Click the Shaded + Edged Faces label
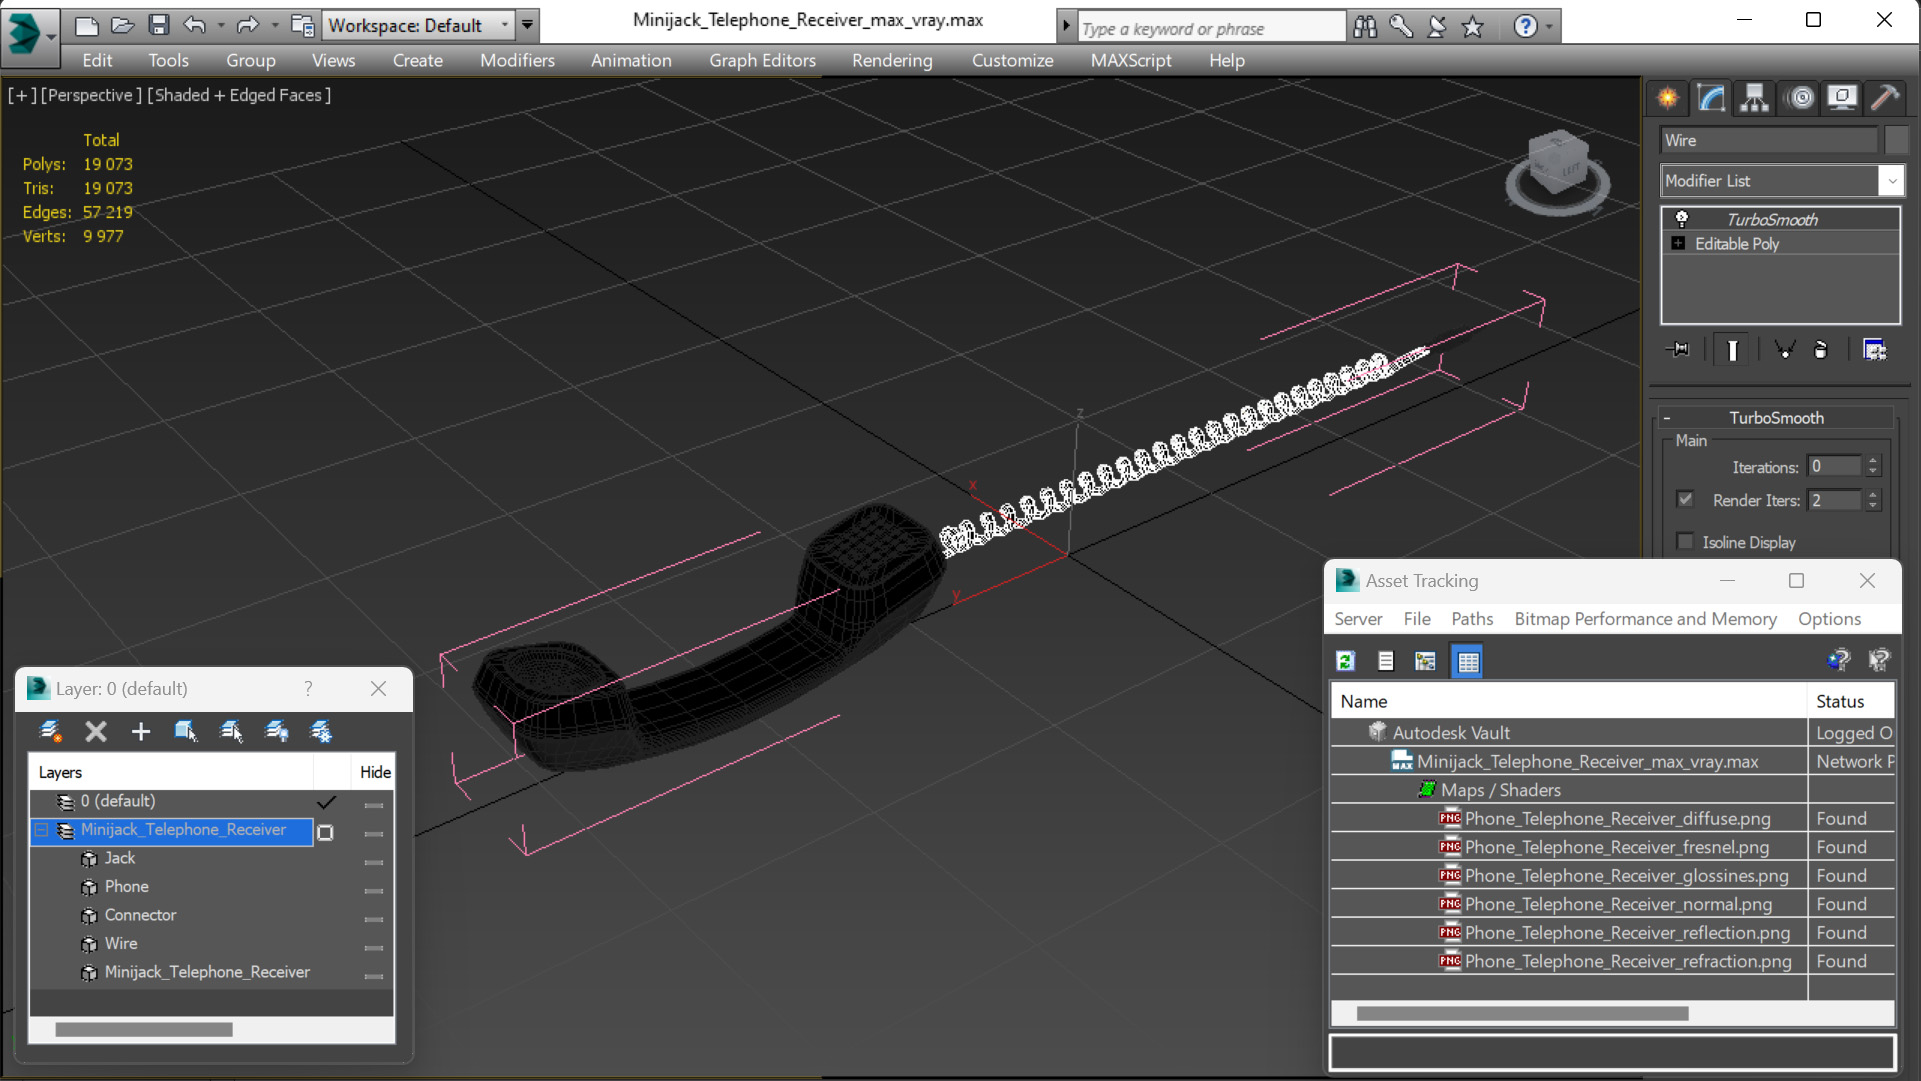The image size is (1921, 1081). pos(239,95)
